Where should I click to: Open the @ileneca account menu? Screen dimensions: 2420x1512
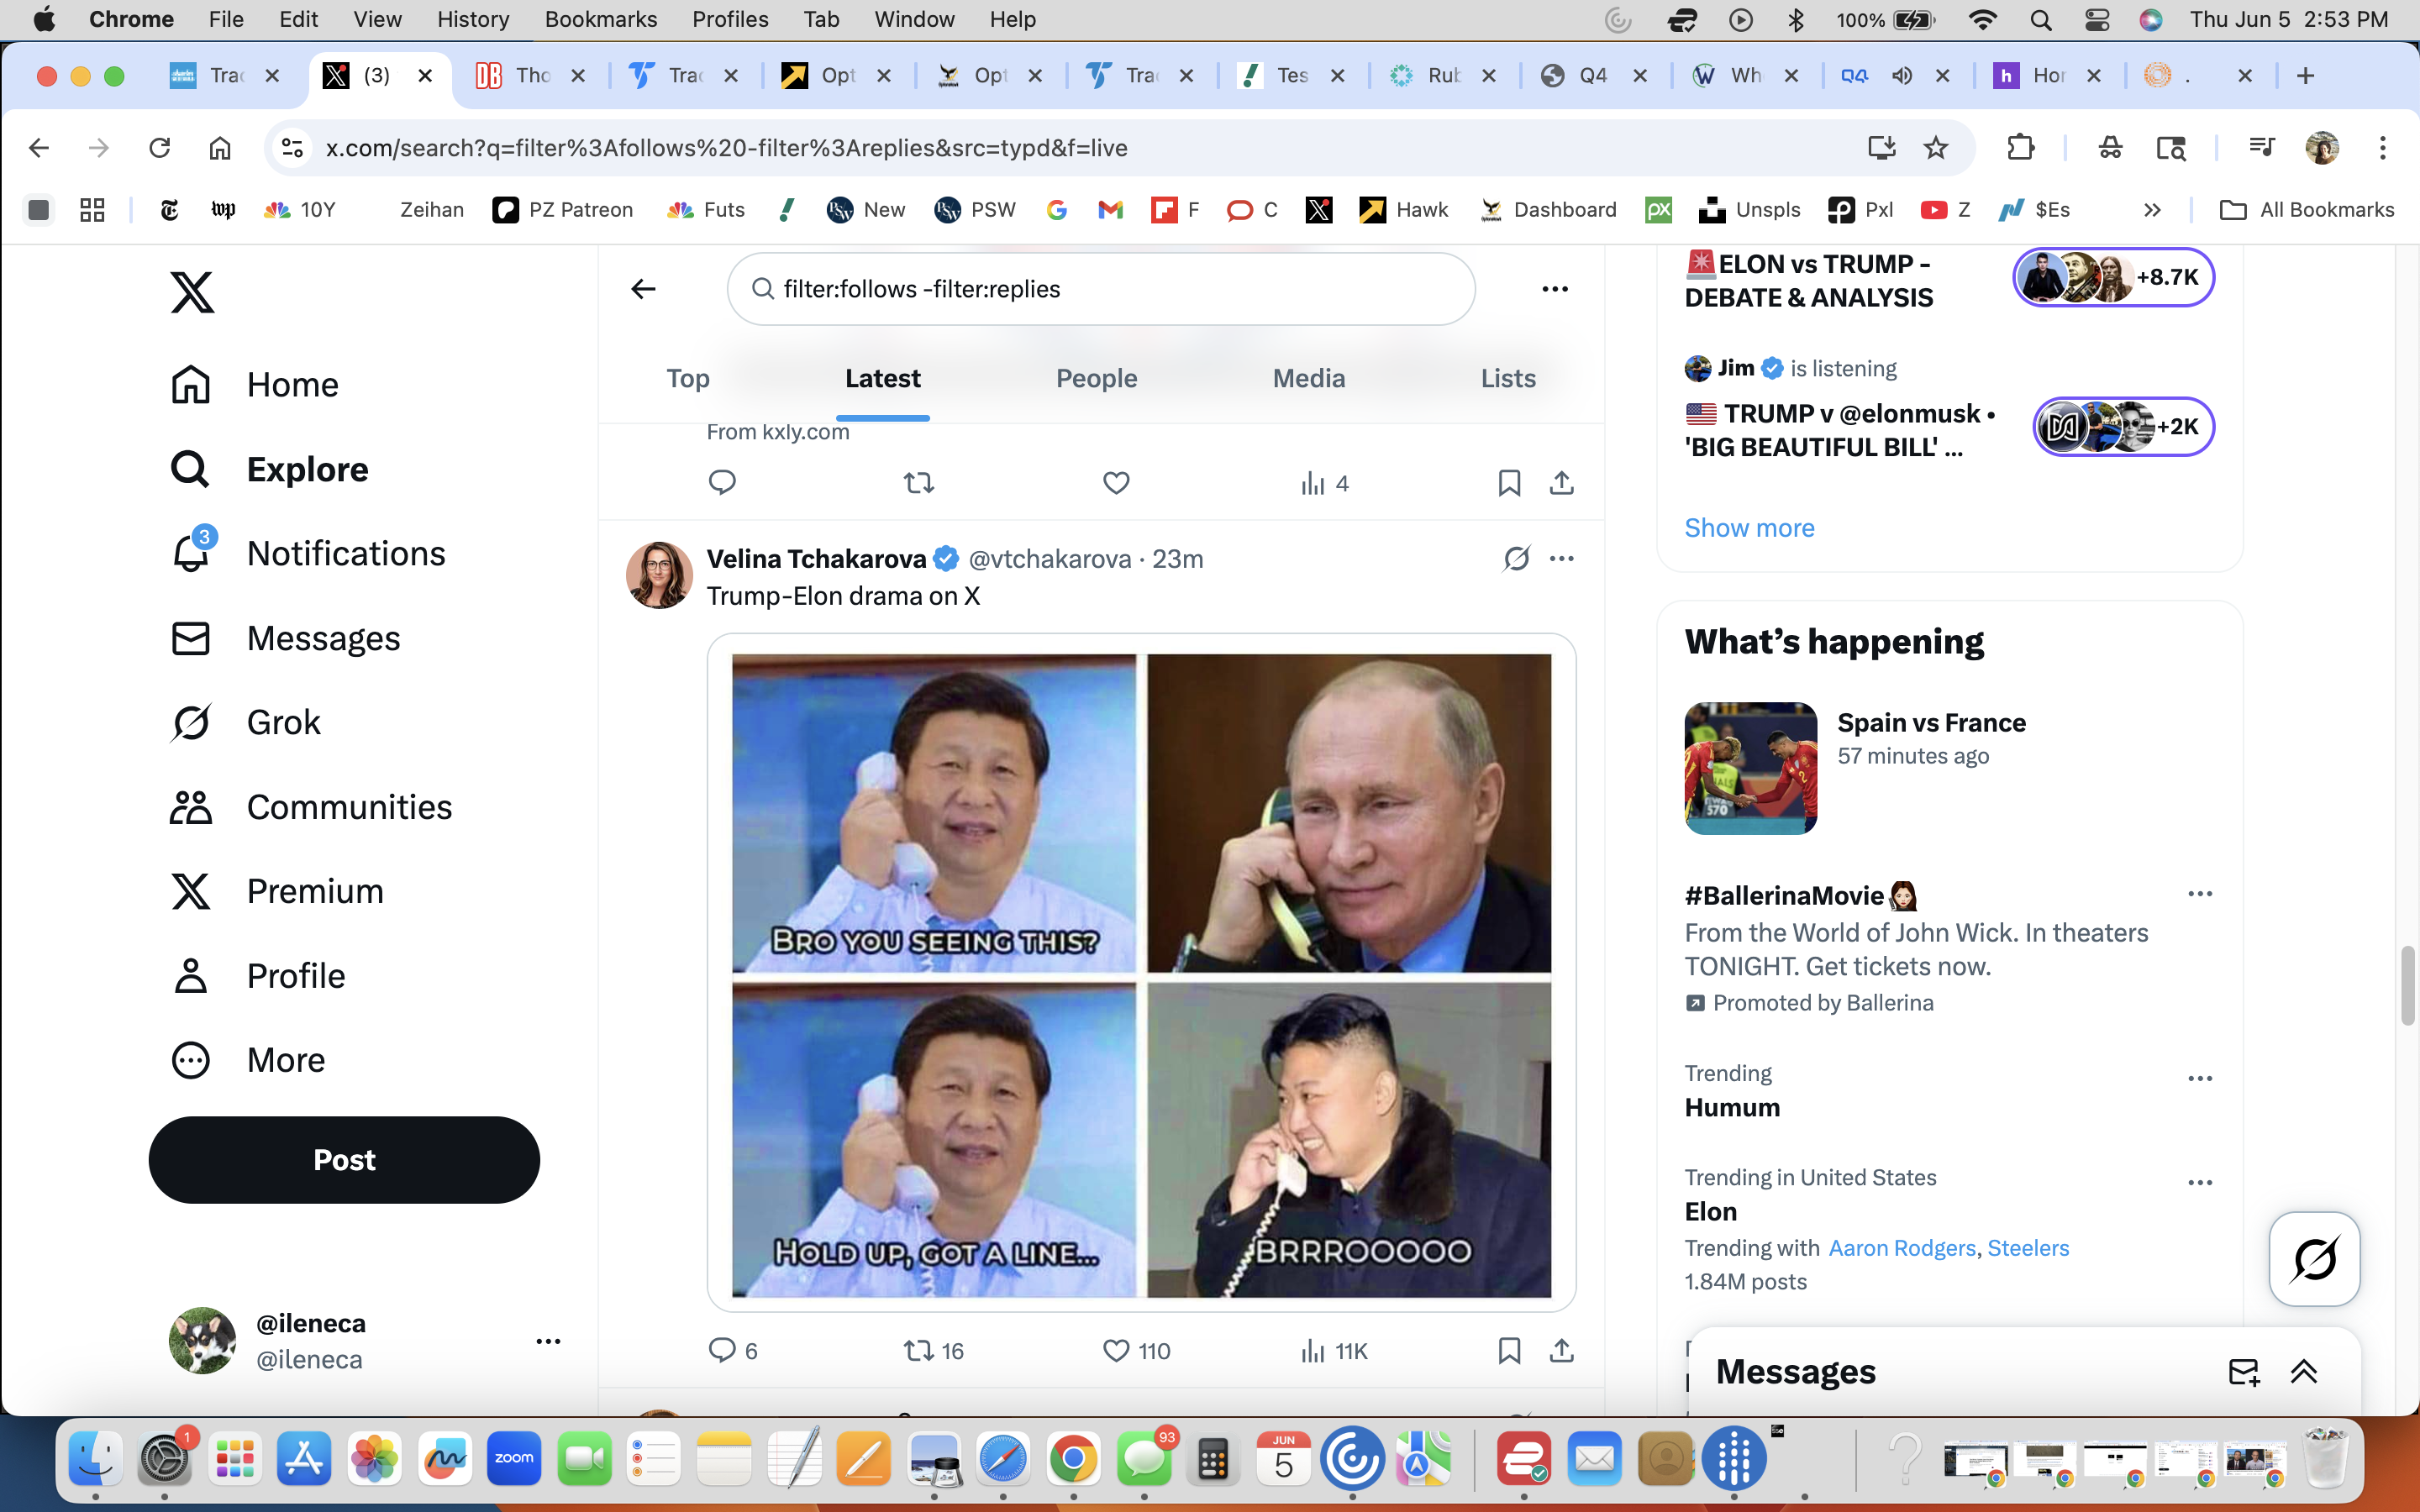(x=548, y=1341)
